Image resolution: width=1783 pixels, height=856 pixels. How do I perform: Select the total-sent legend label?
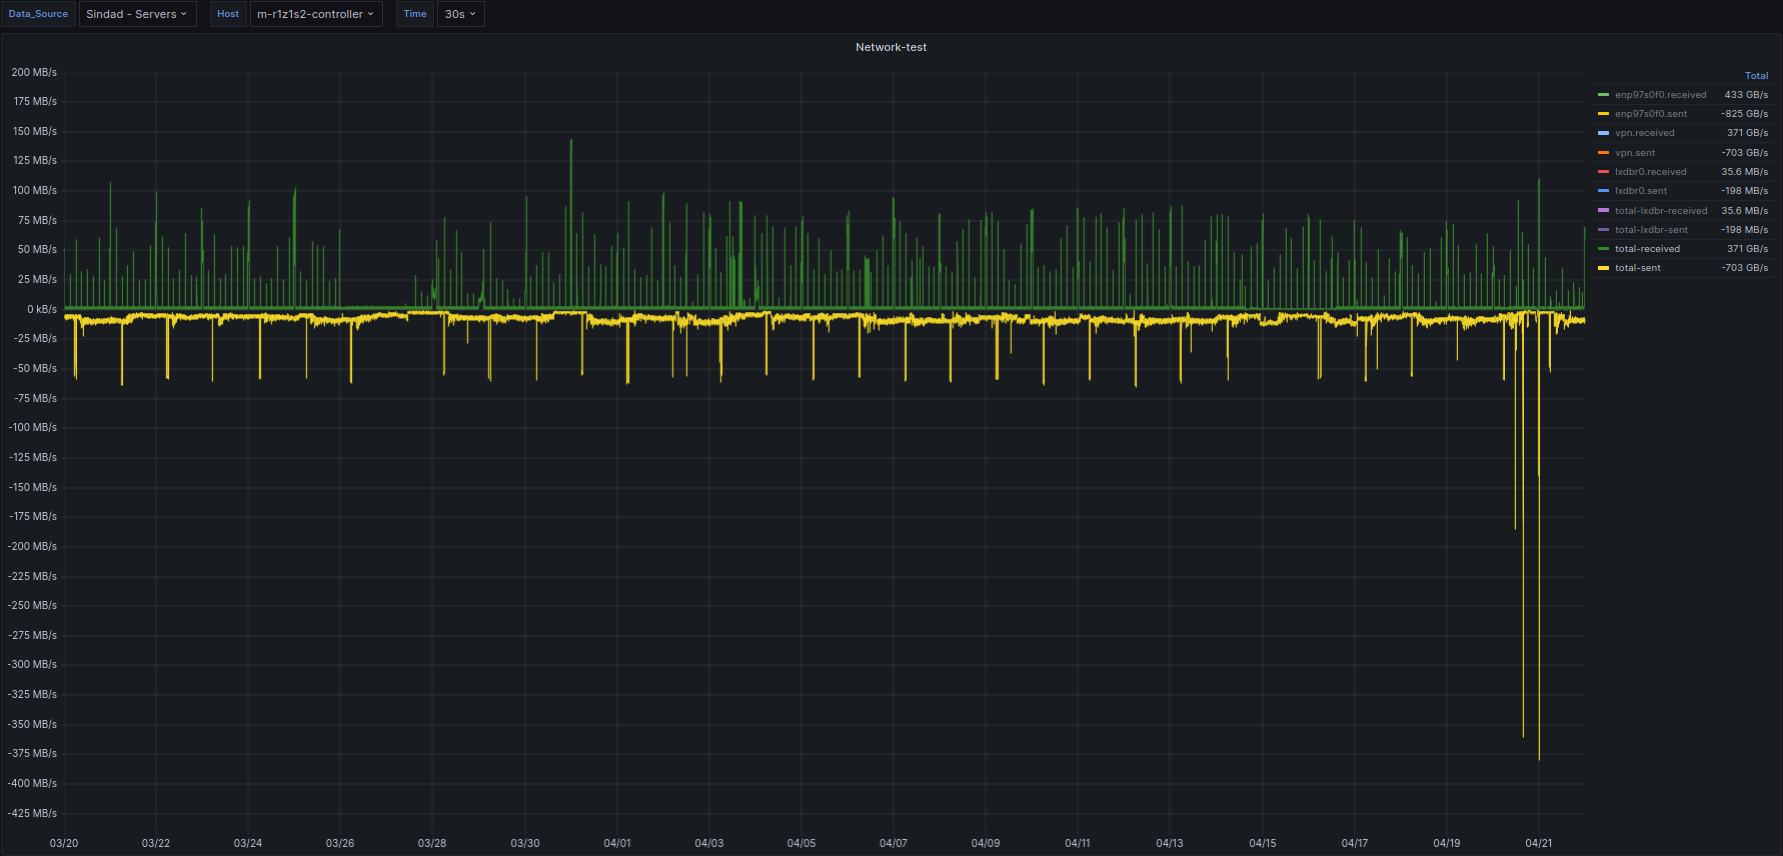[x=1637, y=268]
